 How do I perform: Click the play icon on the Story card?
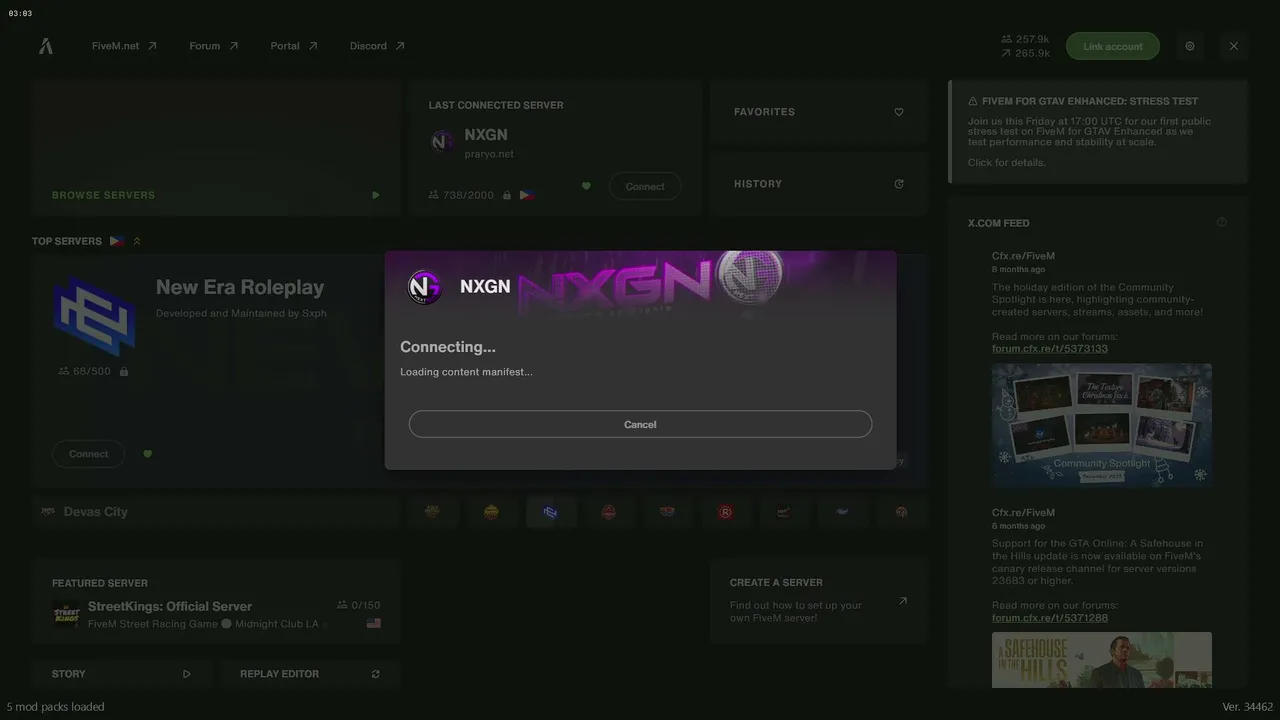(186, 674)
